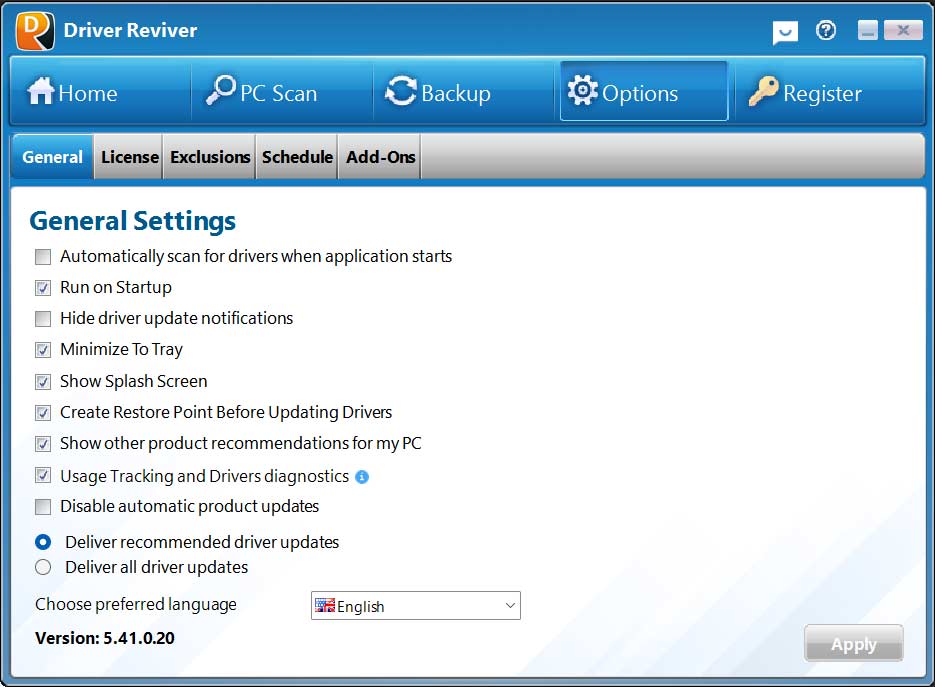The height and width of the screenshot is (687, 935).
Task: Select Deliver recommended driver updates radio
Action: 43,542
